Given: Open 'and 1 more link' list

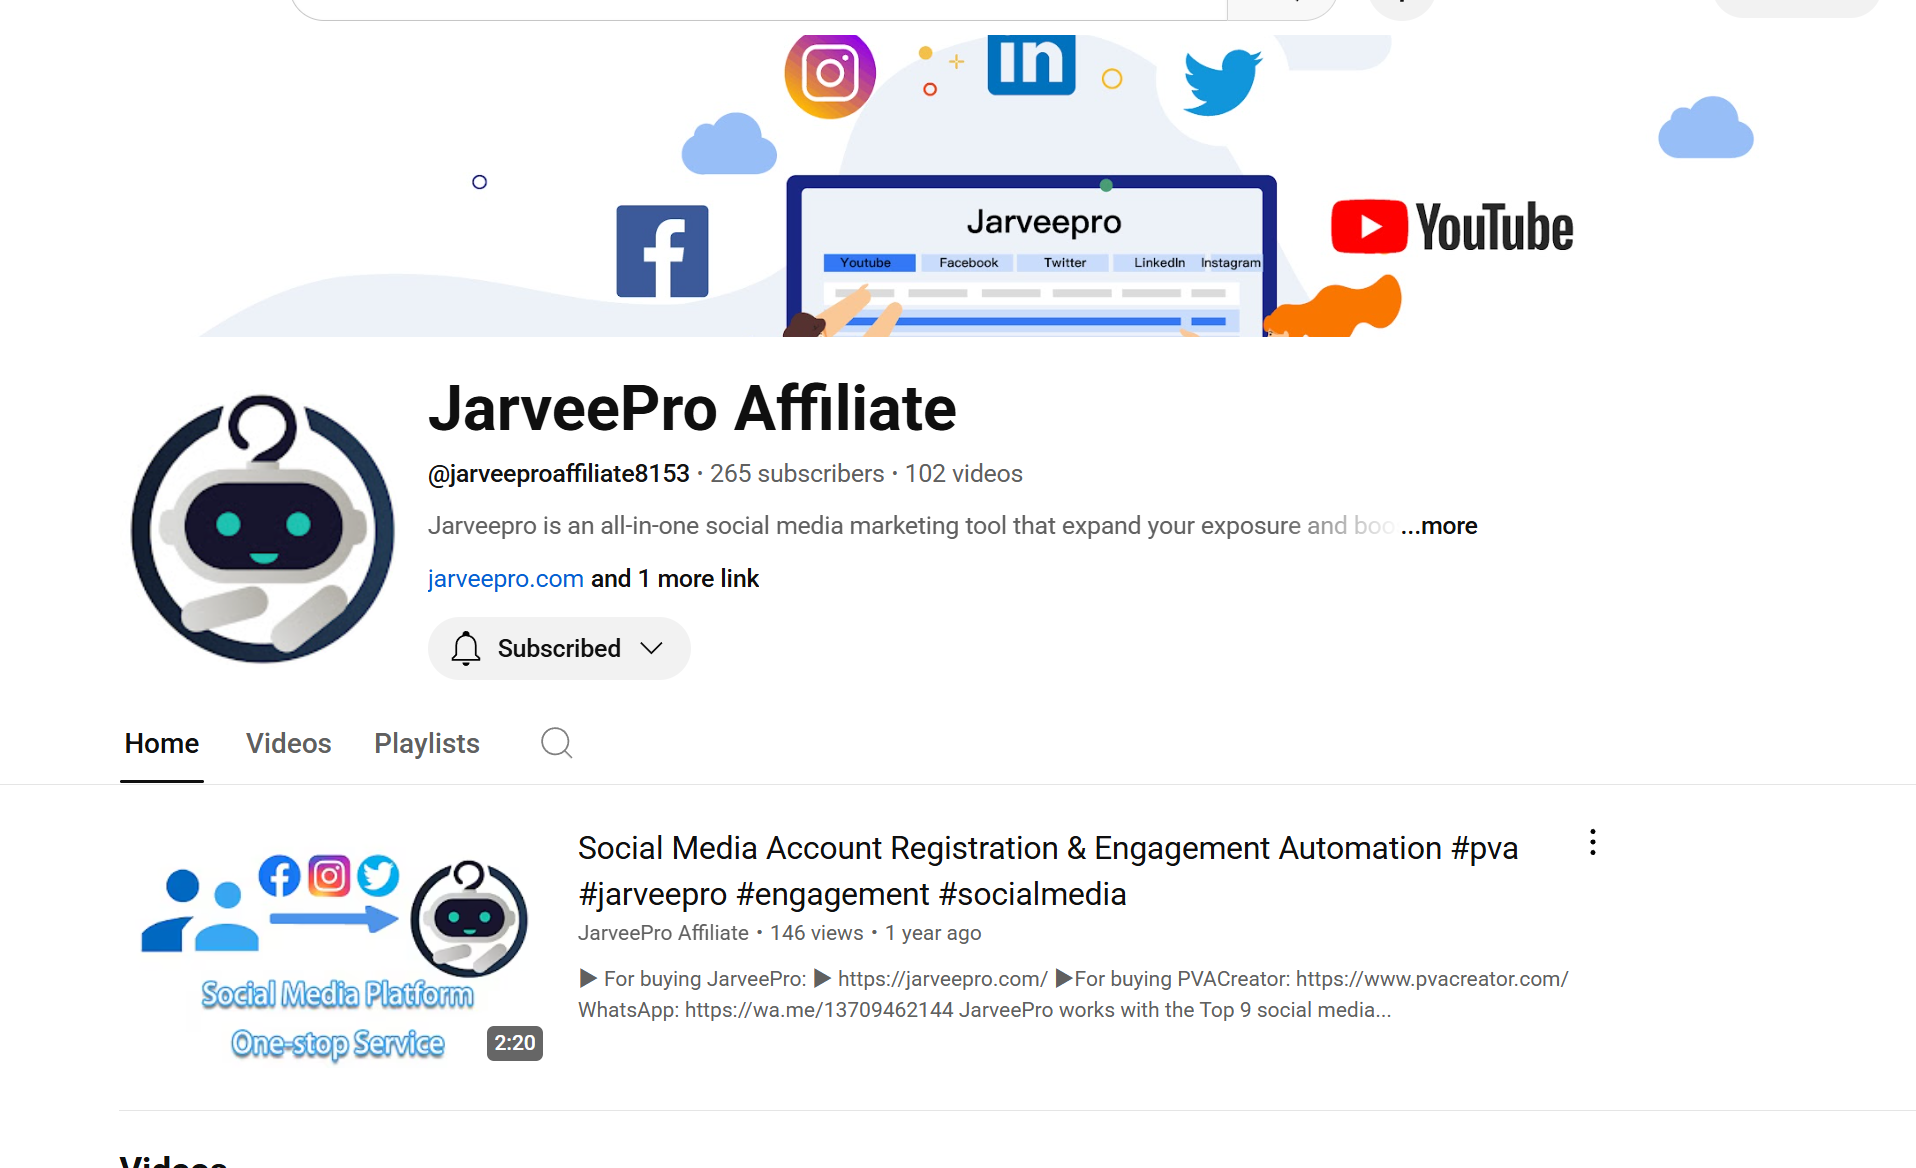Looking at the screenshot, I should (x=675, y=578).
